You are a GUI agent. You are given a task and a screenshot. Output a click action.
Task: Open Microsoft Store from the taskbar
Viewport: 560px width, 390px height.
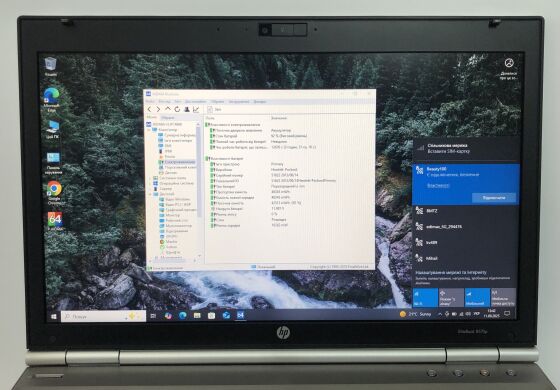[x=211, y=316]
